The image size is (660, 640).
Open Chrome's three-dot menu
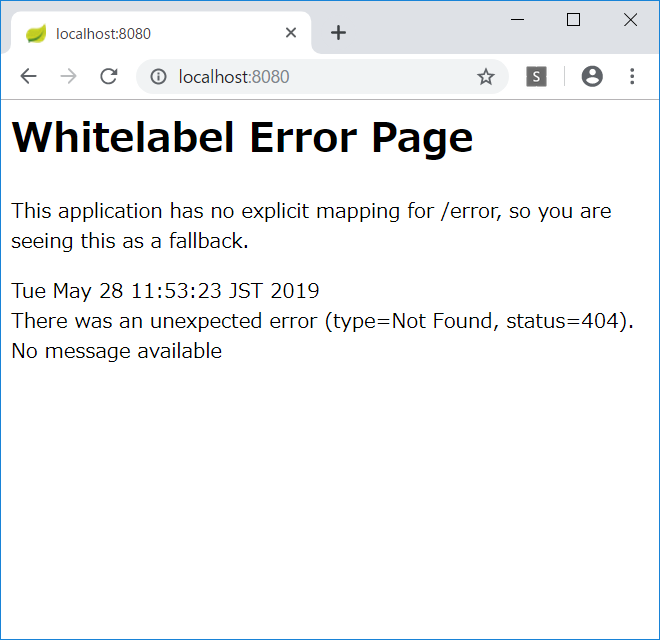[632, 77]
